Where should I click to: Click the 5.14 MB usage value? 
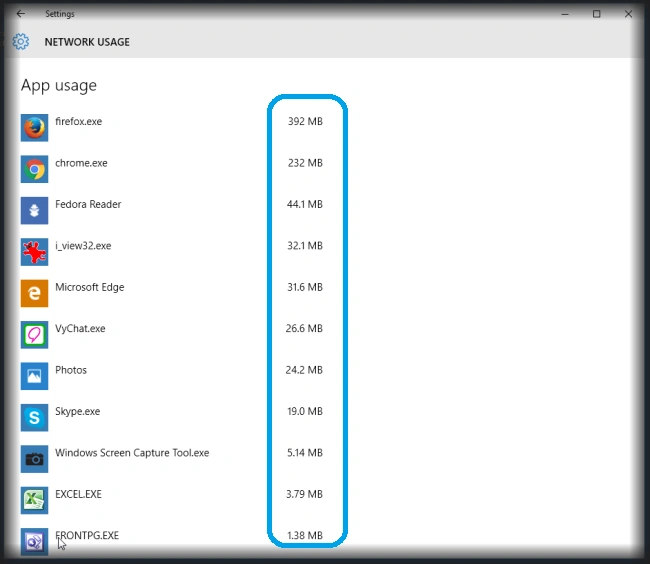click(x=305, y=453)
